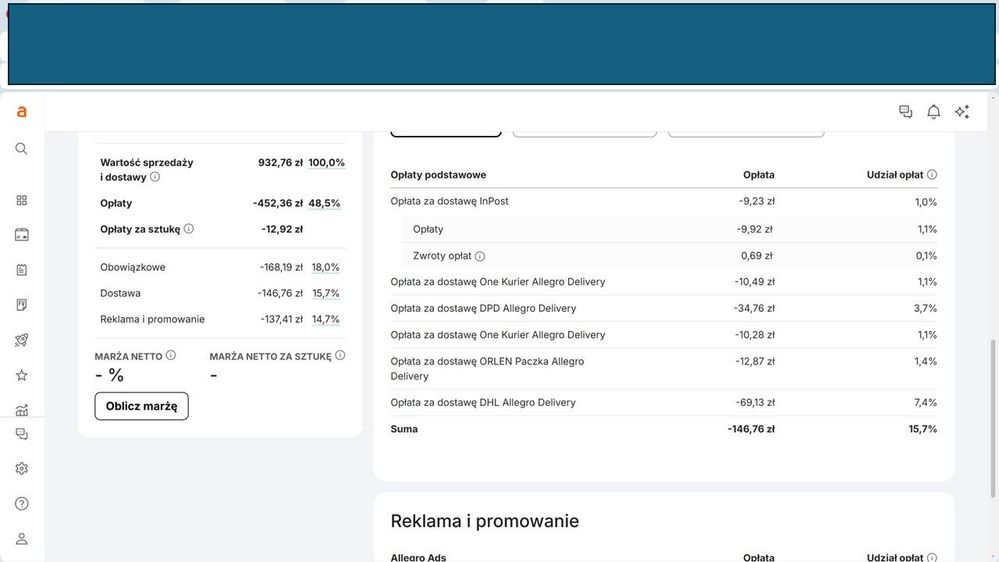999x562 pixels.
Task: Click the page vertical scrollbar
Action: pos(993,419)
